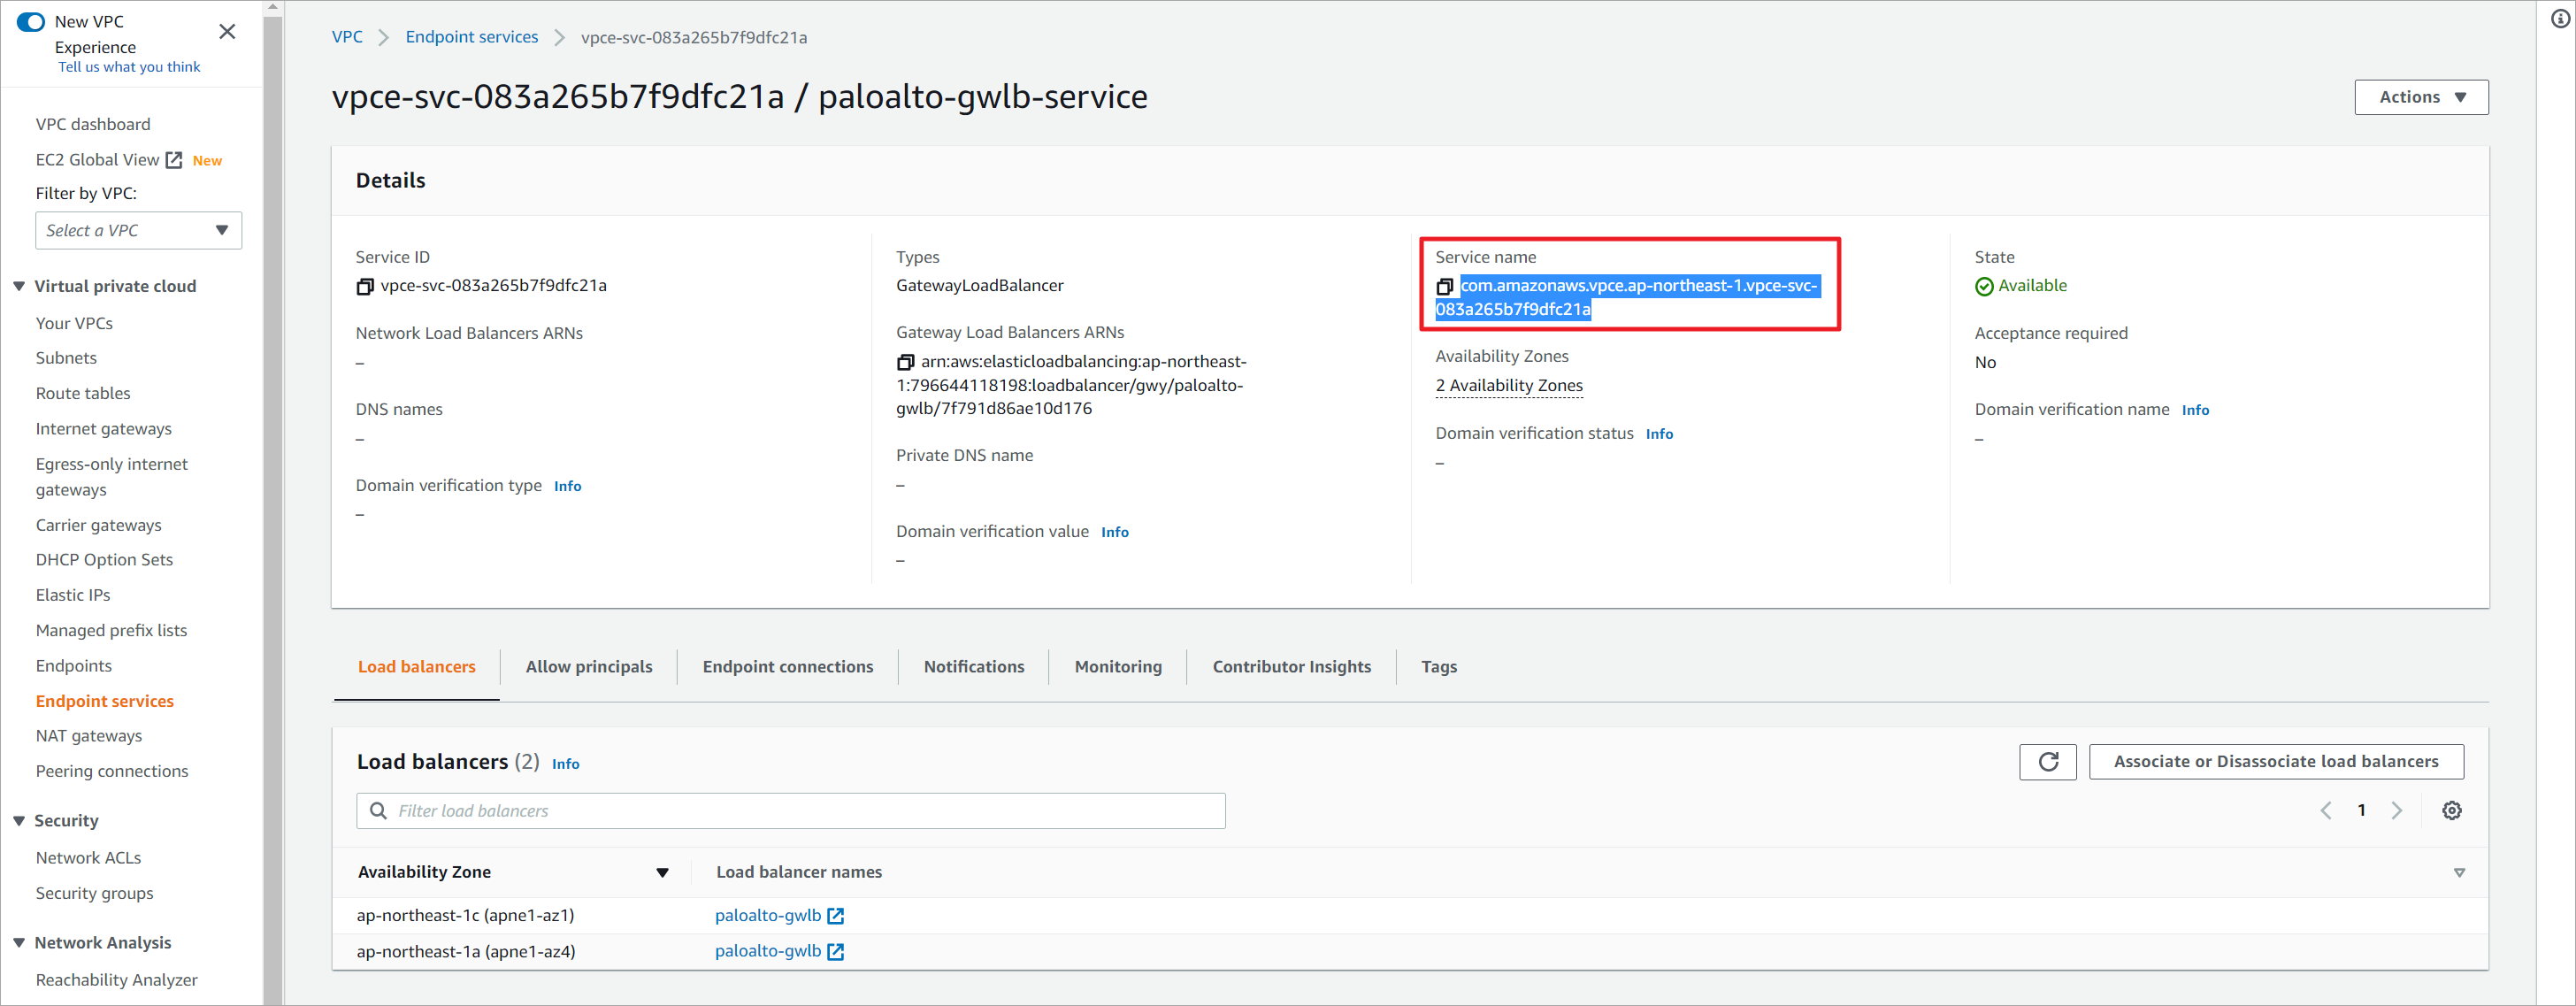Go to previous page of load balancers

[x=2326, y=811]
